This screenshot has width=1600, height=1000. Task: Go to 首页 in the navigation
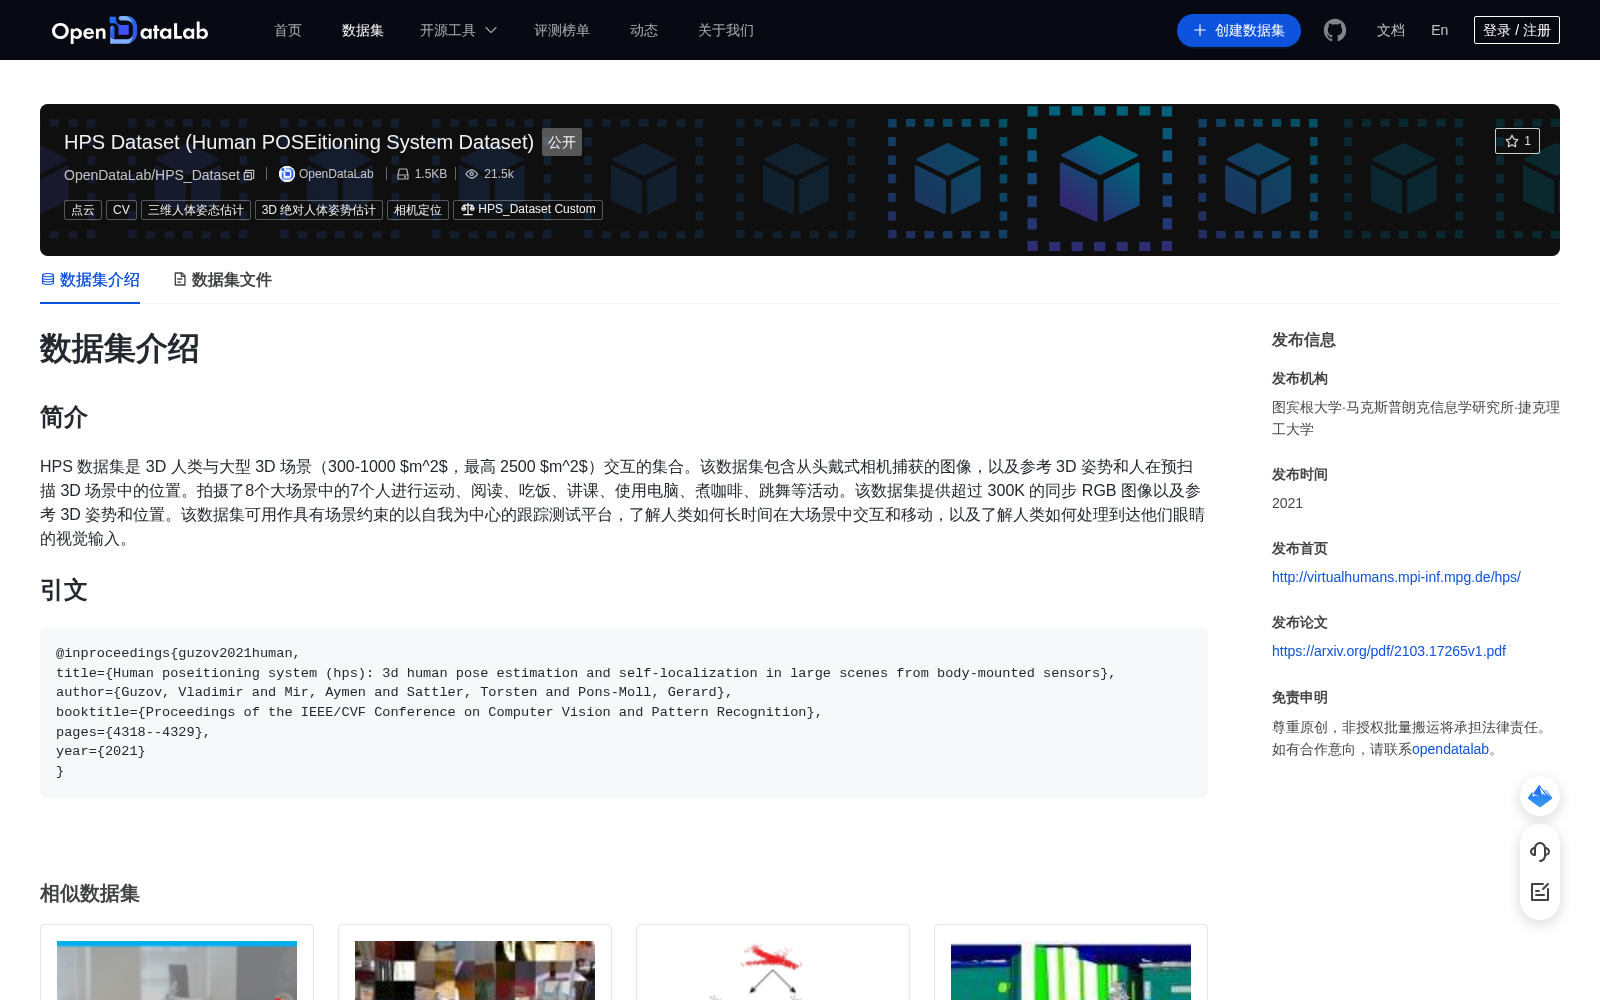point(288,30)
